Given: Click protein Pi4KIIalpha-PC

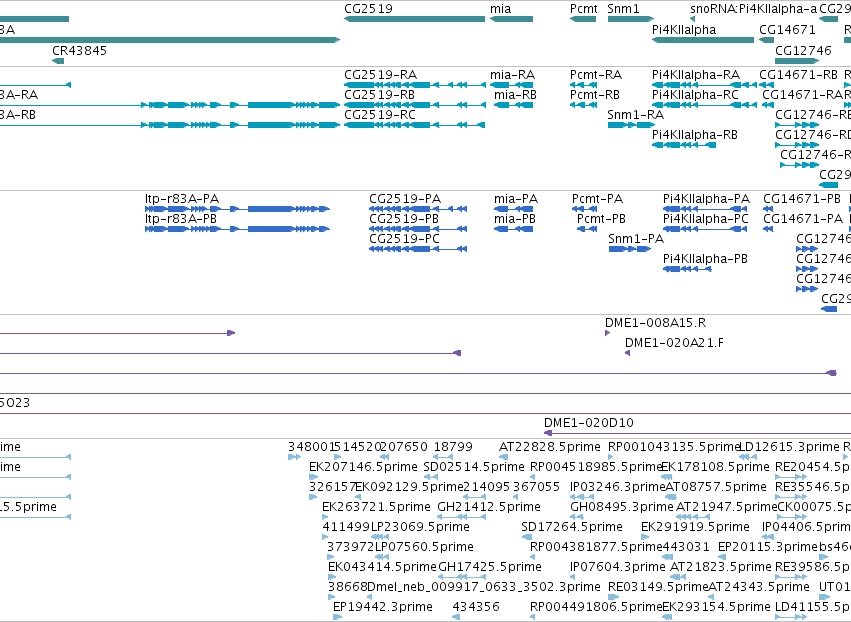Looking at the screenshot, I should pyautogui.click(x=706, y=219).
